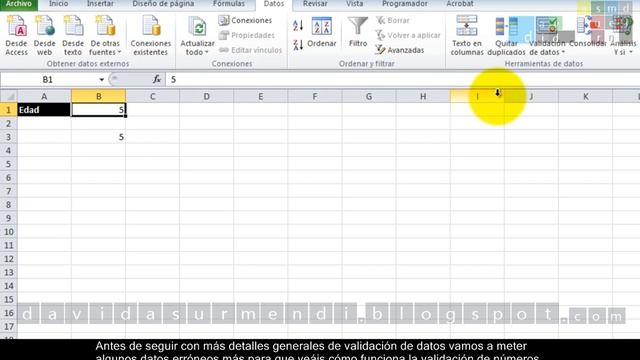
Task: Click the Desde web import icon
Action: tap(44, 35)
